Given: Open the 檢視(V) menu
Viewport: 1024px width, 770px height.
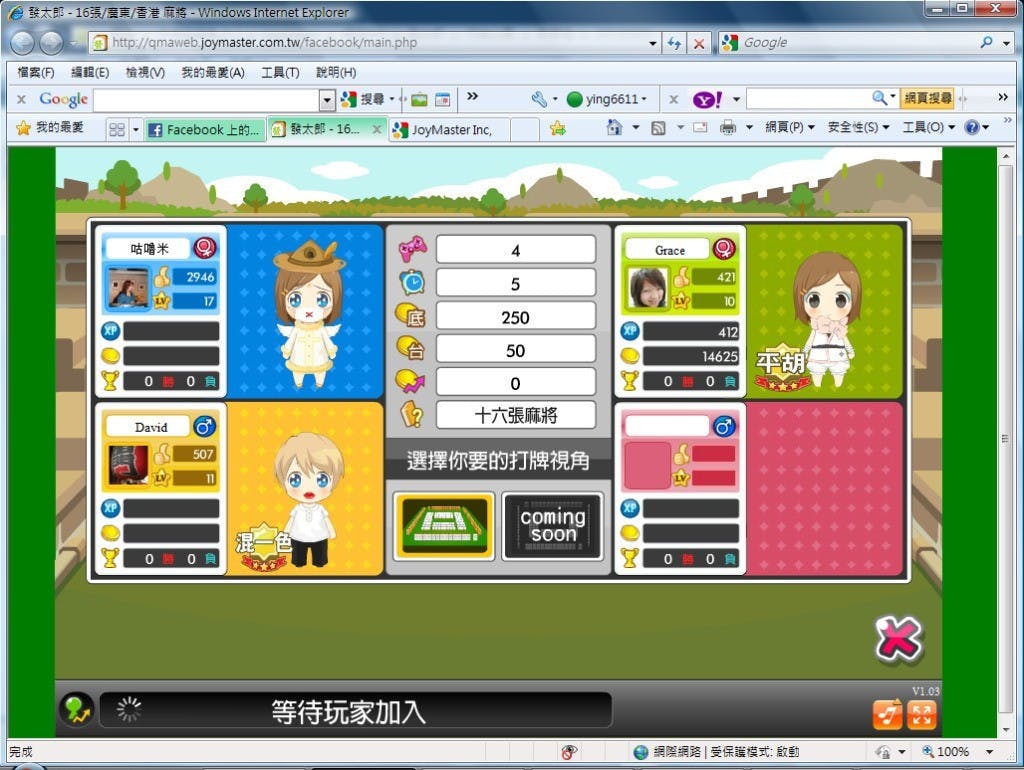Looking at the screenshot, I should (145, 72).
